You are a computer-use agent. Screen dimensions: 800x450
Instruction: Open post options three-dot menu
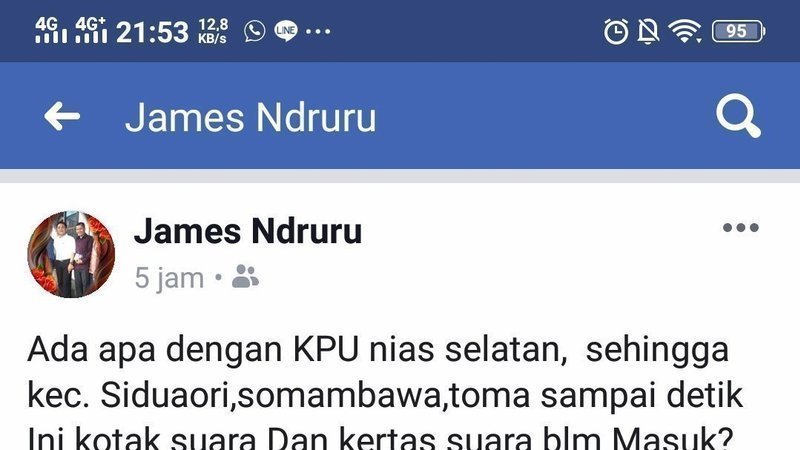pos(741,228)
